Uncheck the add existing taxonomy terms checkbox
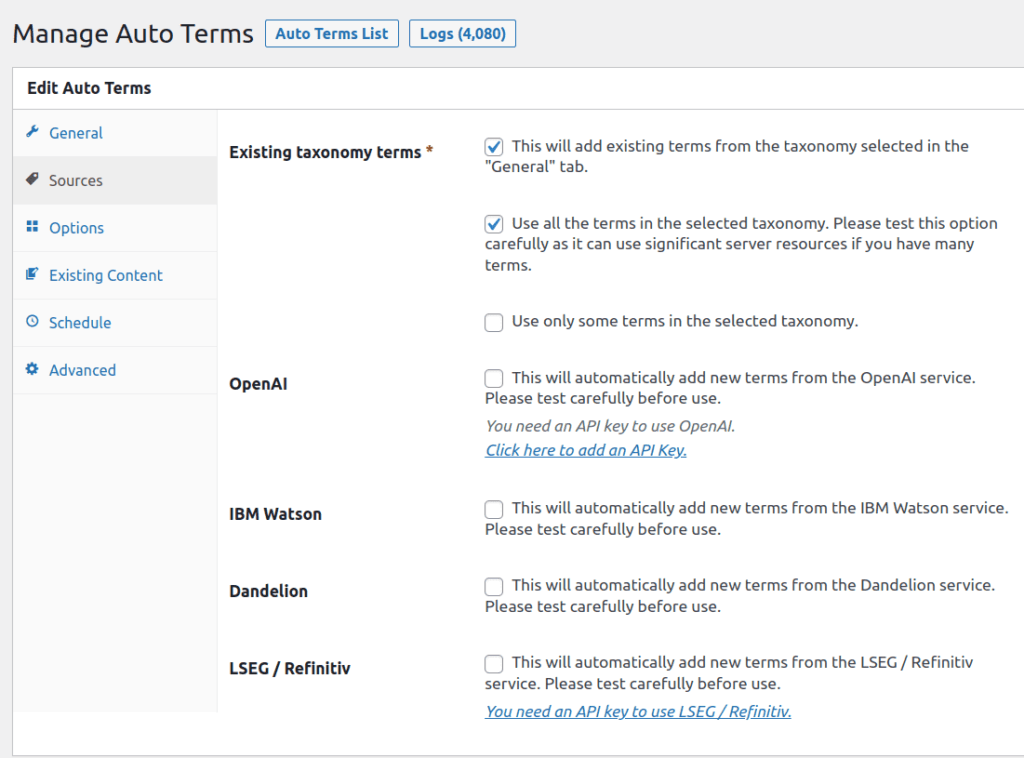 tap(494, 147)
